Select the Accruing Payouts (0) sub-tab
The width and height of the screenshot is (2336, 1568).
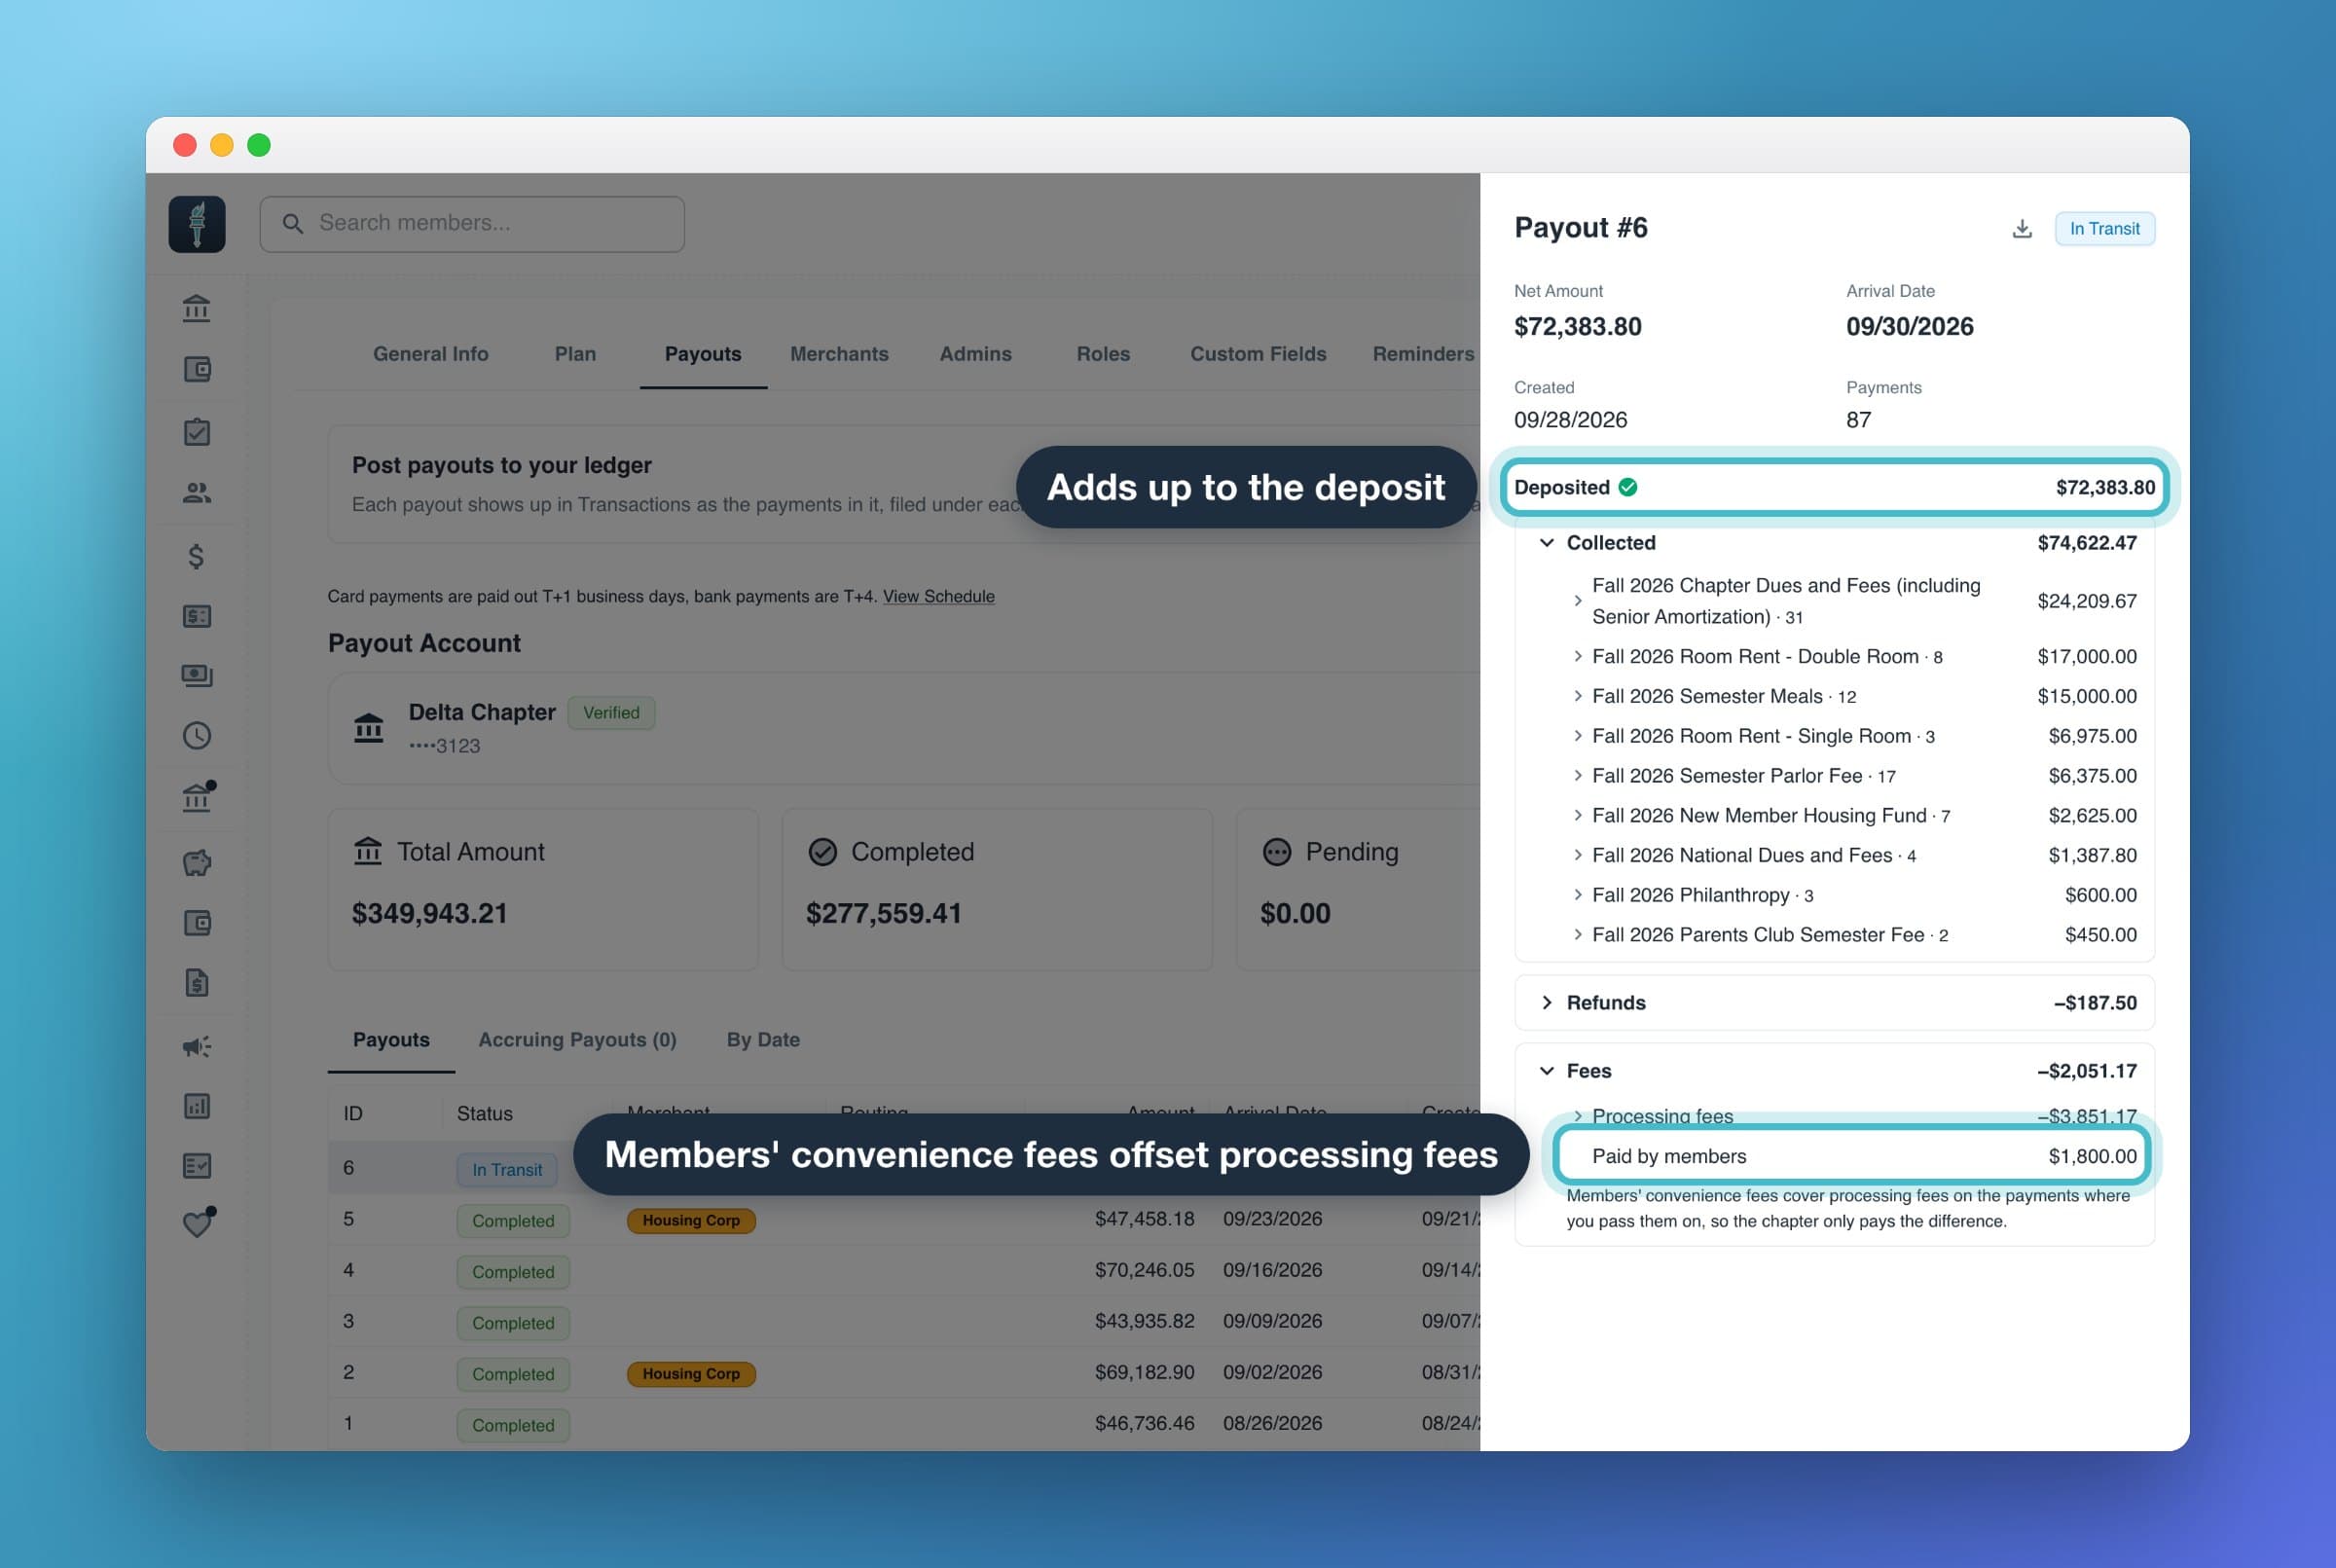pos(577,1040)
